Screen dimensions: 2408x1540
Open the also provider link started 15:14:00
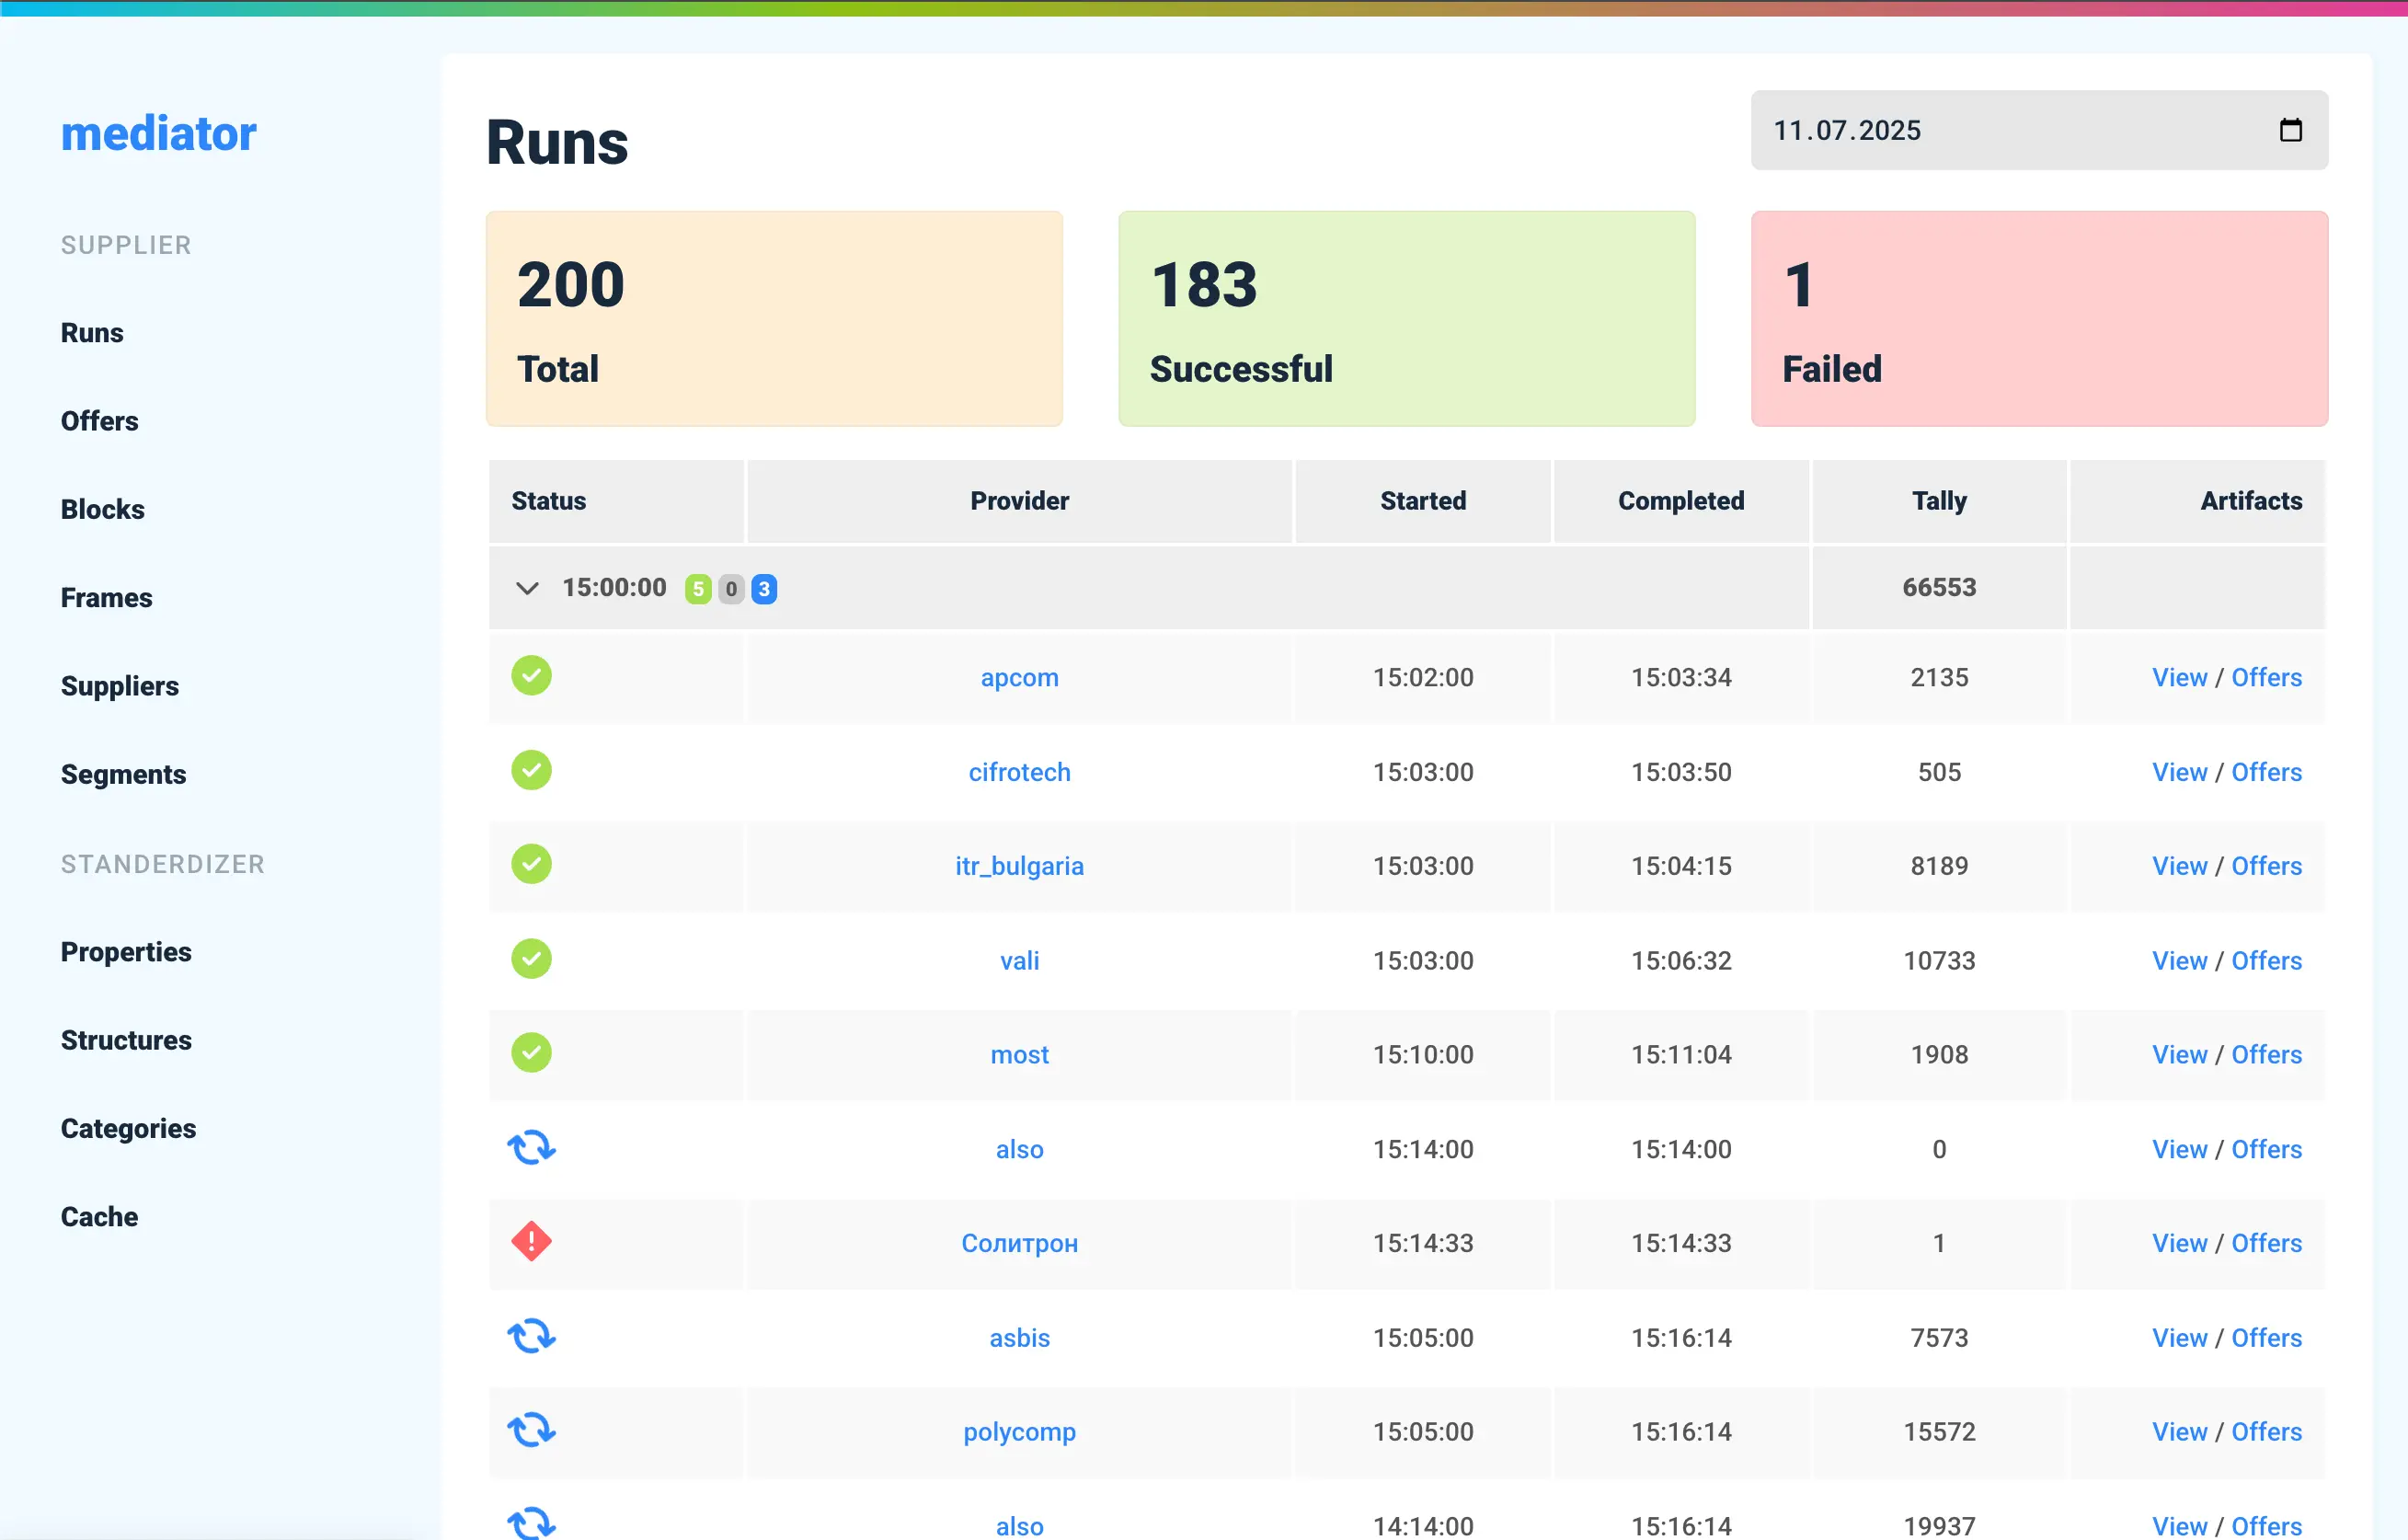(1019, 1150)
